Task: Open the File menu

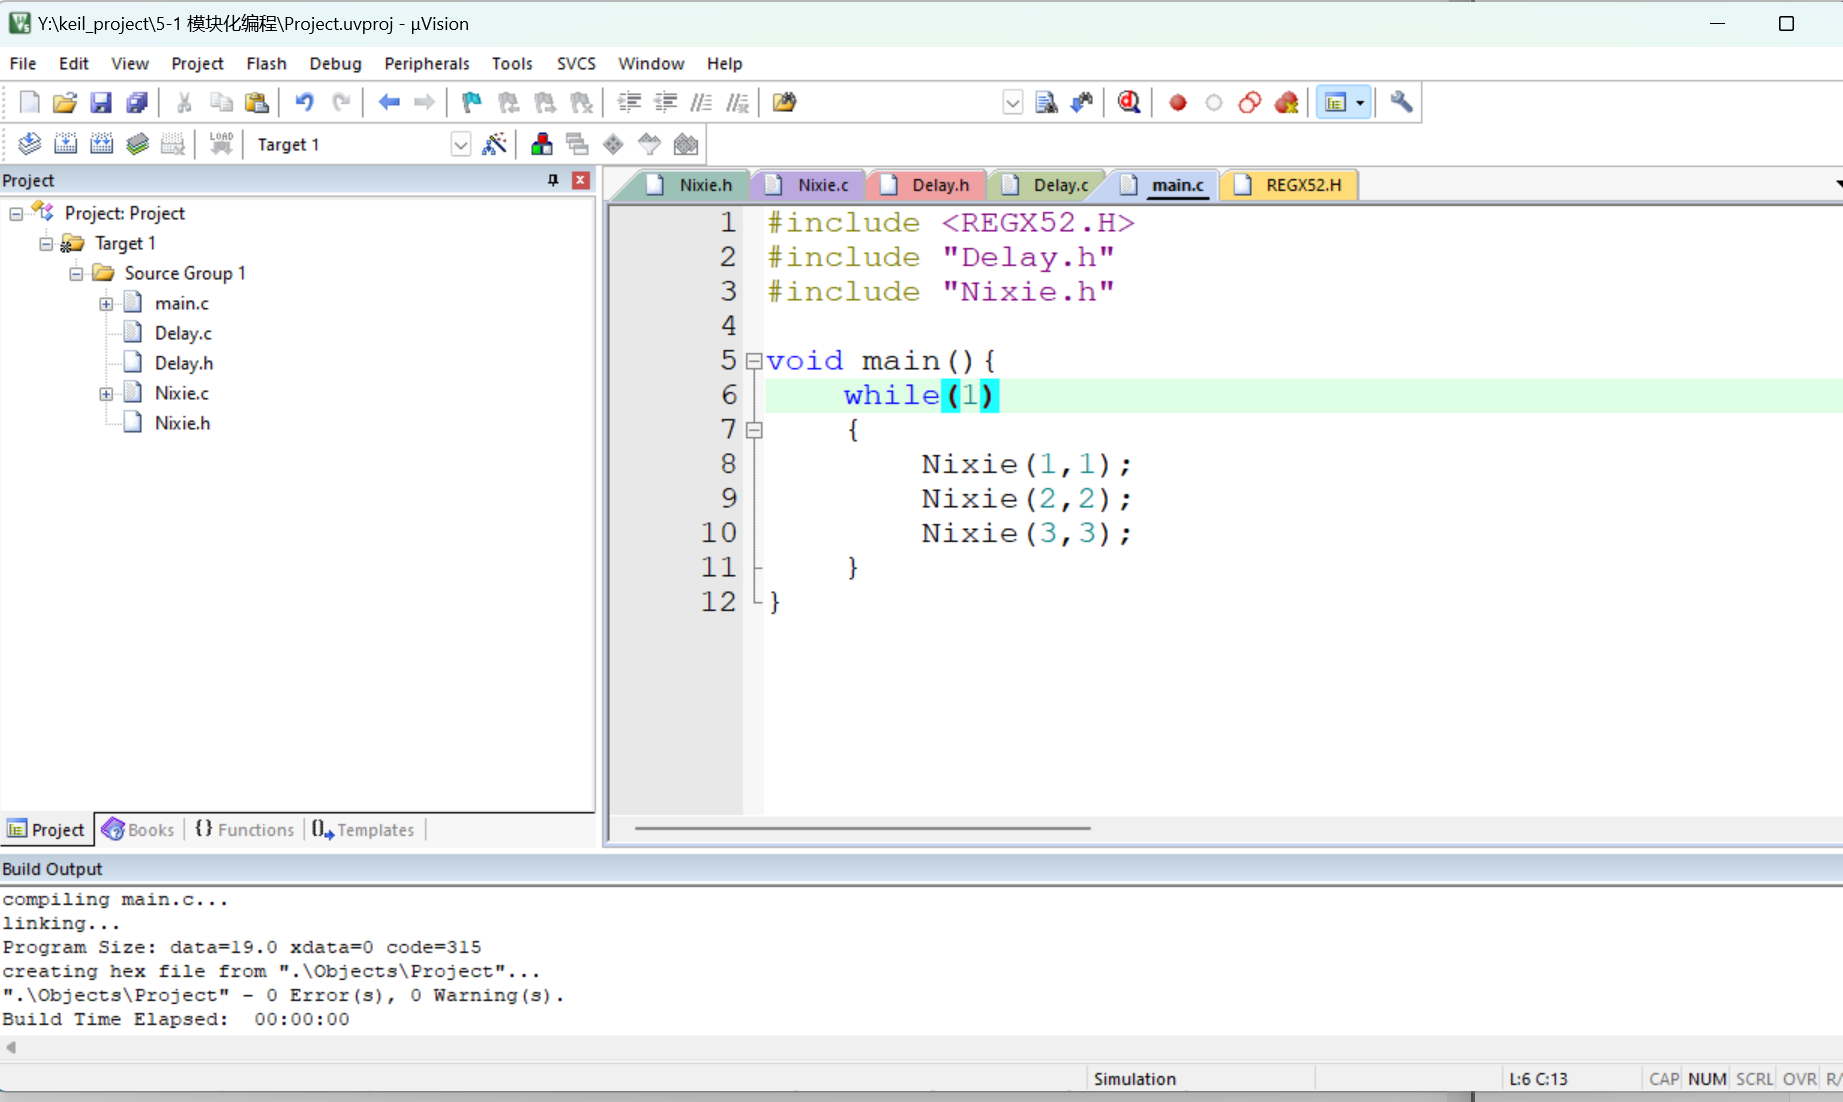Action: [x=23, y=63]
